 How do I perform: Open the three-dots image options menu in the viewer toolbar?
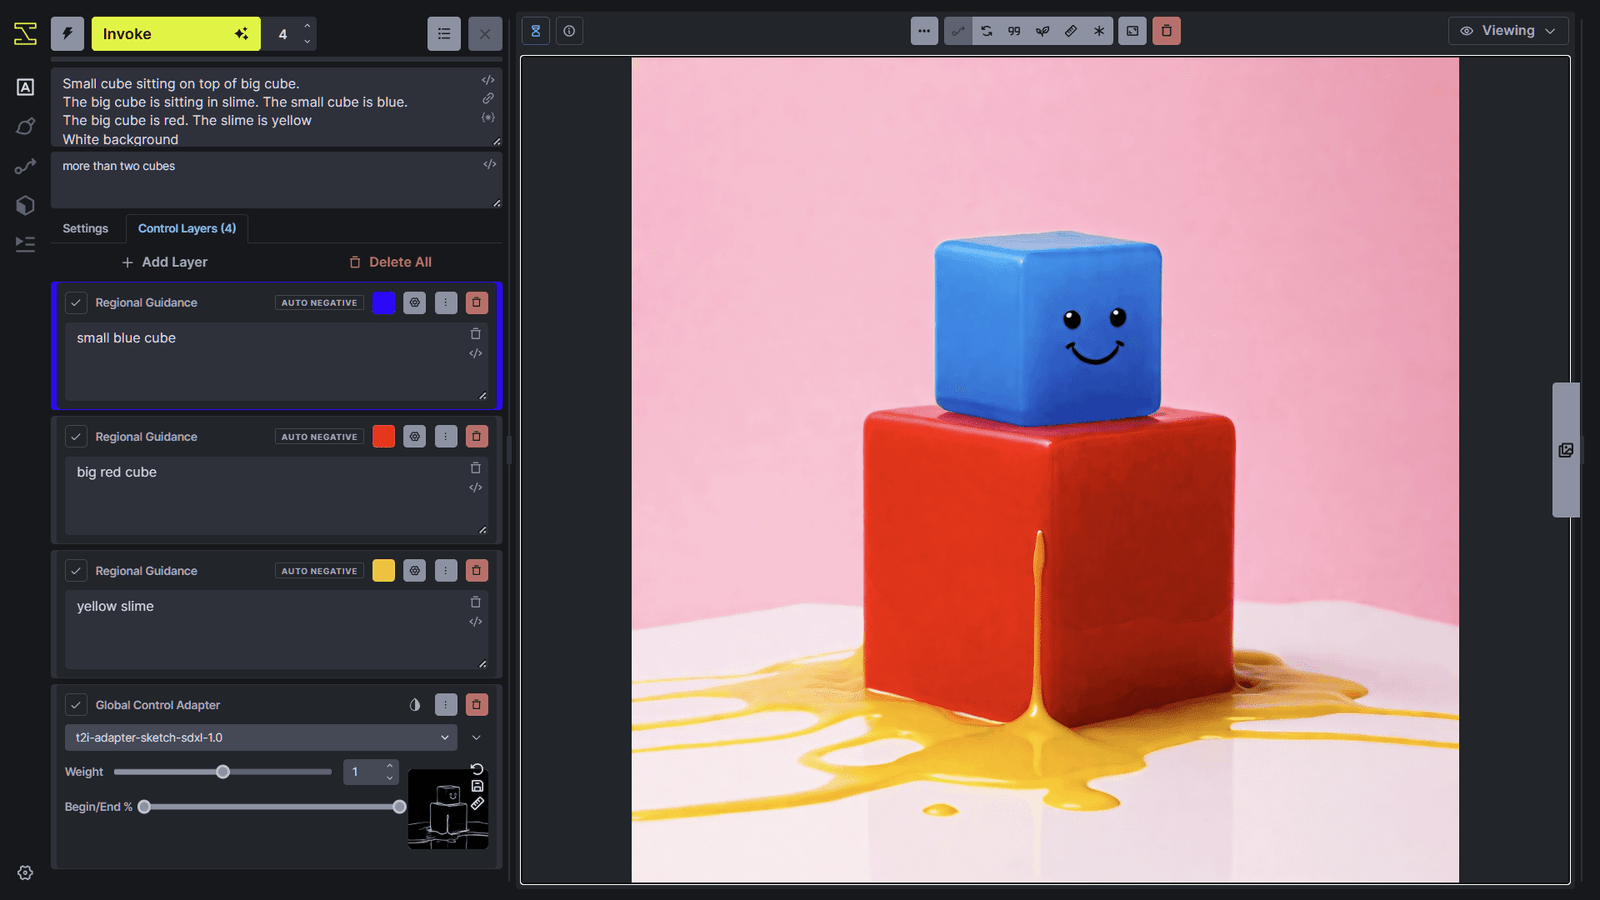(x=924, y=31)
